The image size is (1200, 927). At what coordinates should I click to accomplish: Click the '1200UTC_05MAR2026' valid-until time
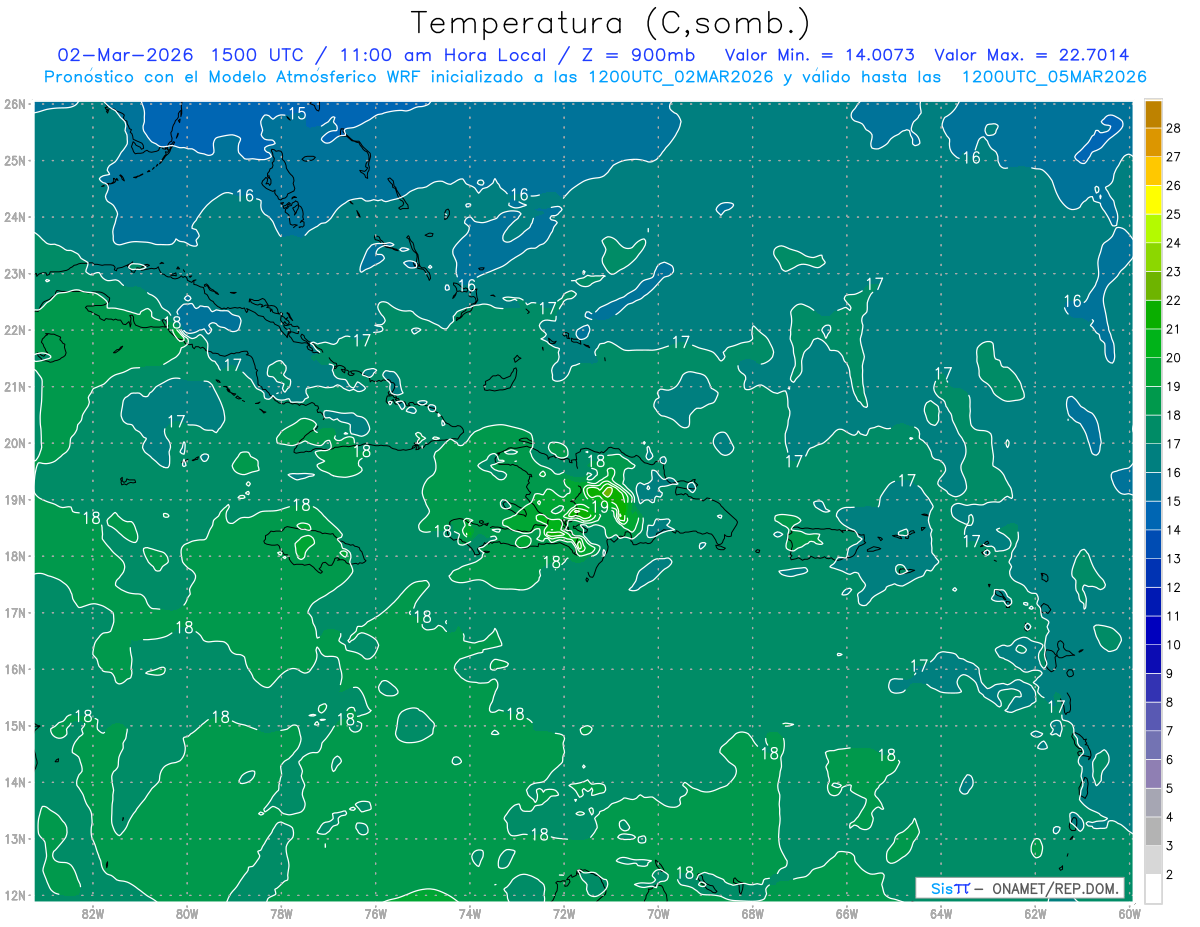(x=1054, y=77)
